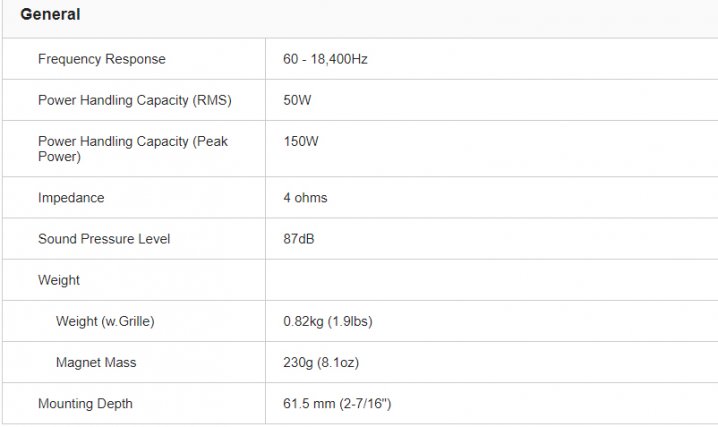This screenshot has width=718, height=427.
Task: Click Power Handling Capacity (RMS) label
Action: click(133, 100)
